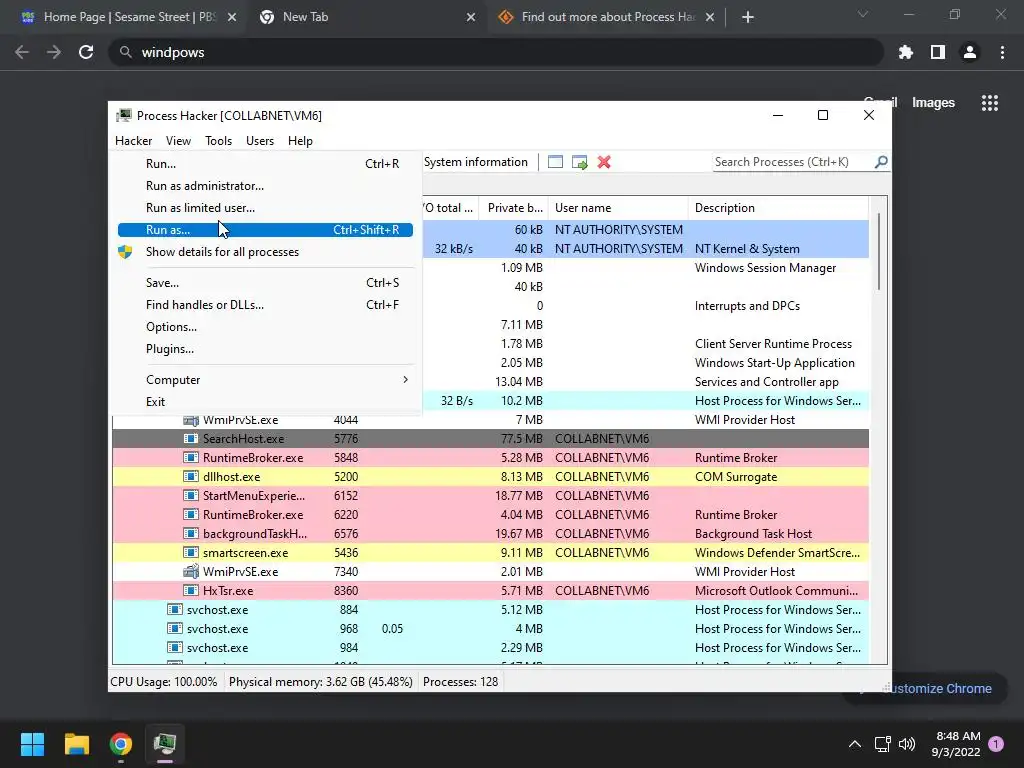
Task: Click the Chrome address bar
Action: [496, 52]
